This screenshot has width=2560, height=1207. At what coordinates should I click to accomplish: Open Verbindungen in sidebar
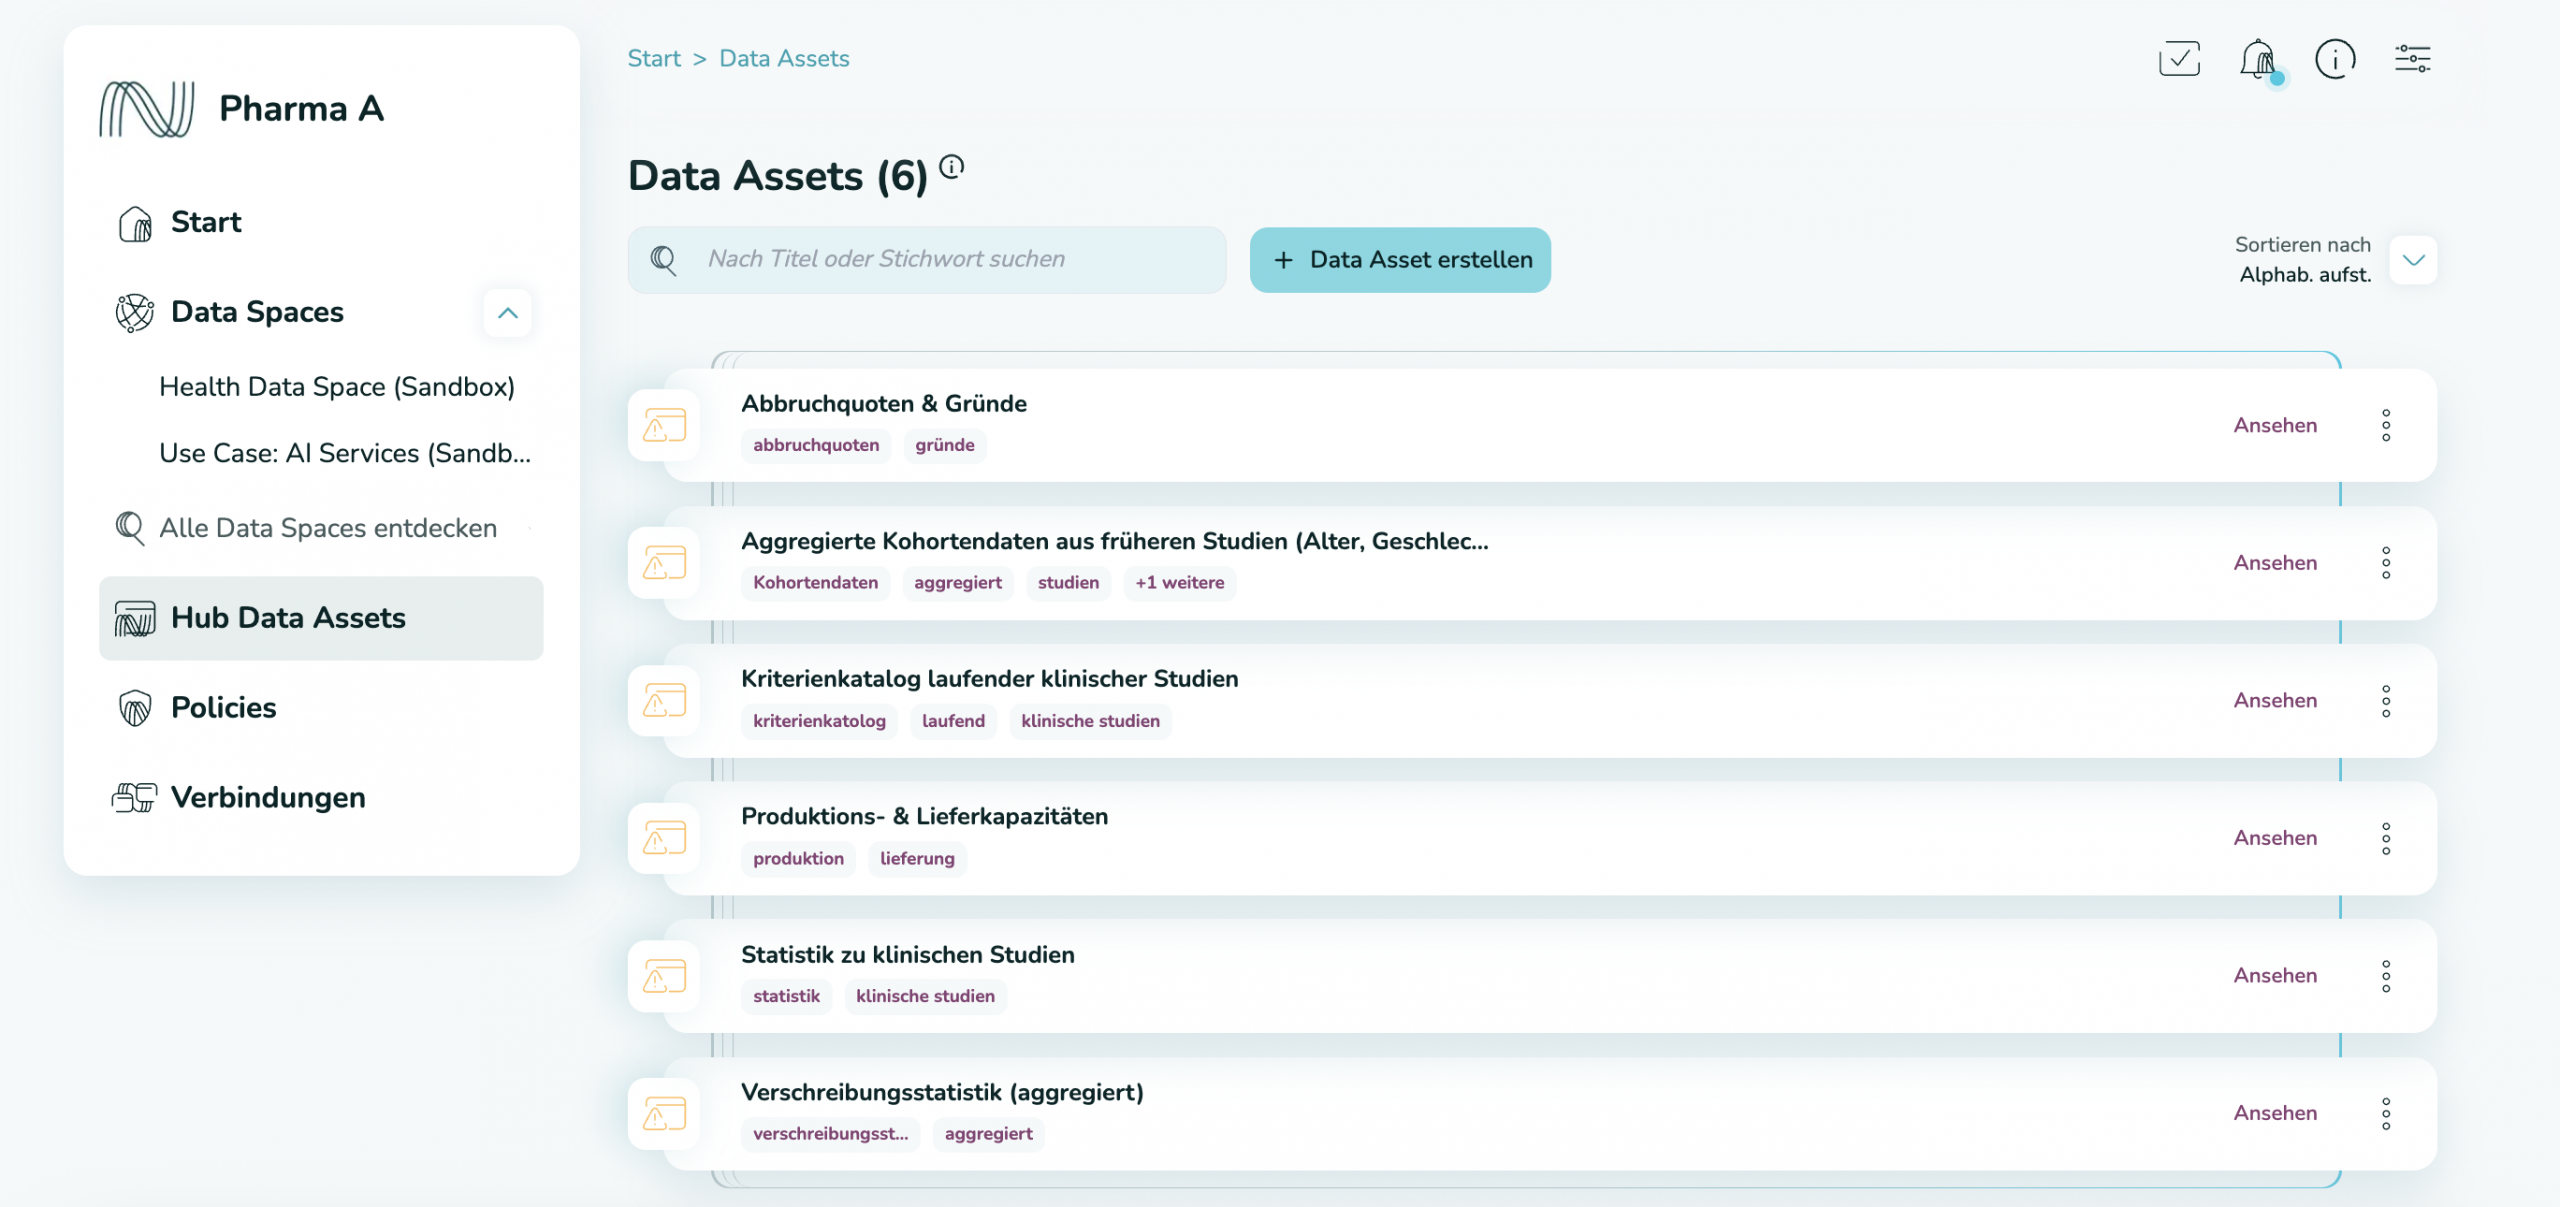(x=268, y=798)
